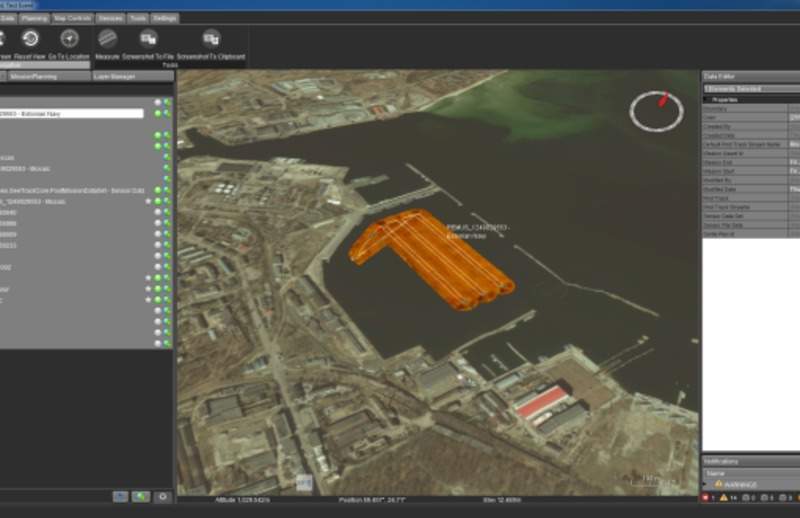Click the Go To Location compass icon
Screen dimensions: 800x518
69,39
